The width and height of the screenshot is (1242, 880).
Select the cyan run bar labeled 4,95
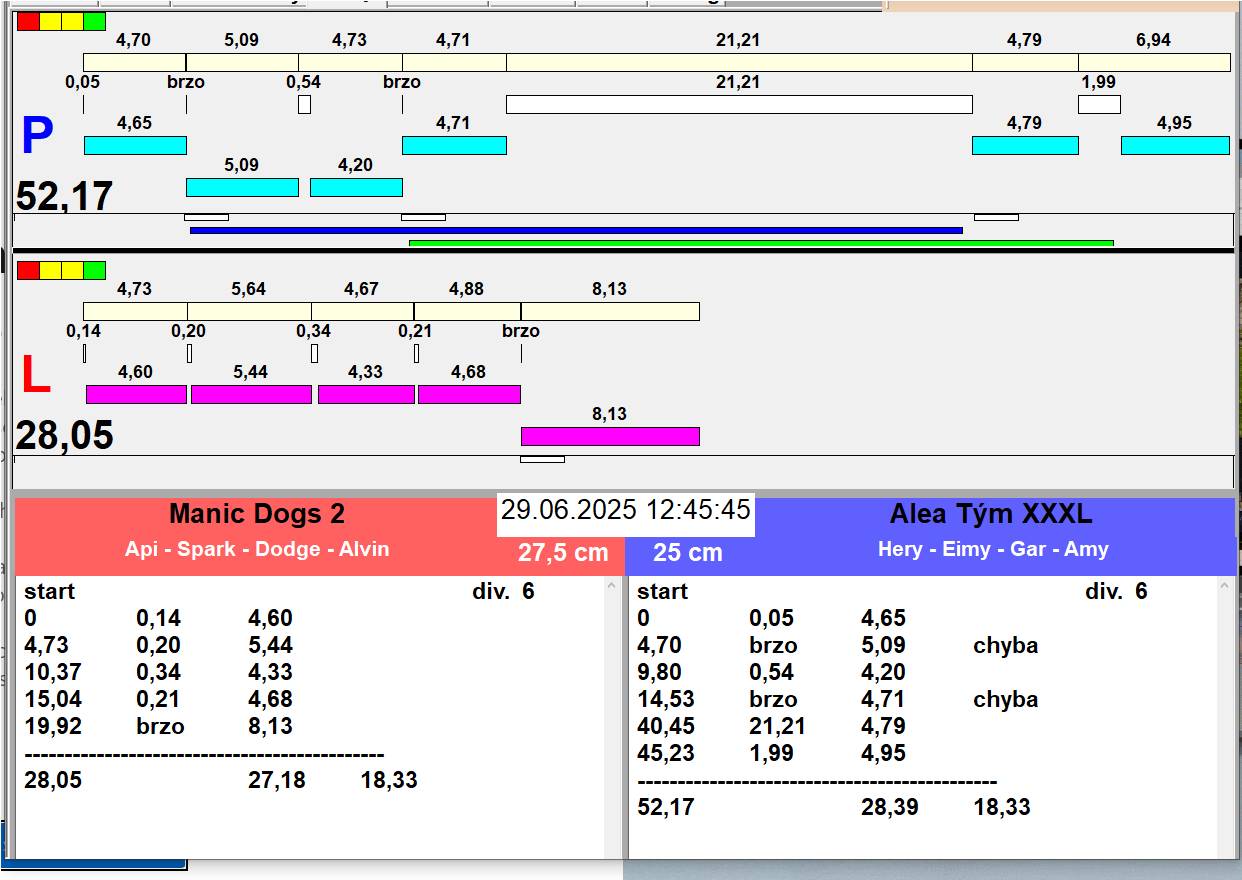(1175, 145)
